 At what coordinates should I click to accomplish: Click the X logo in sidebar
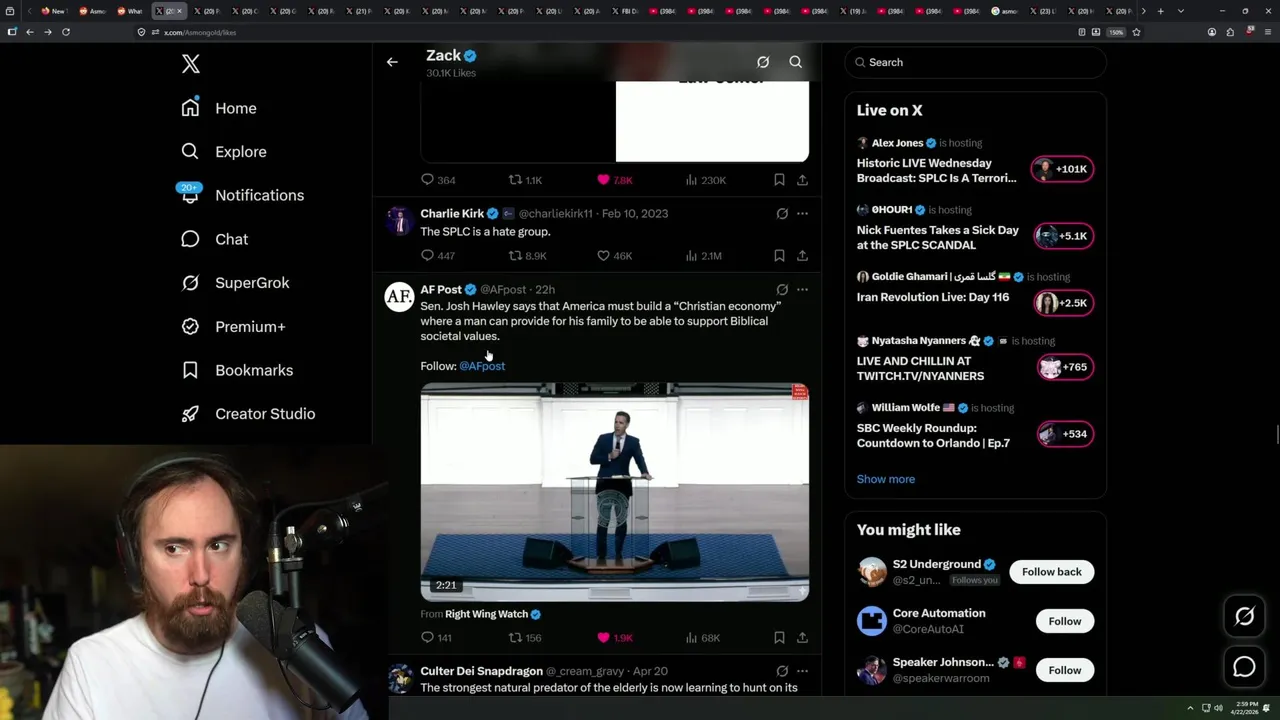pyautogui.click(x=191, y=64)
